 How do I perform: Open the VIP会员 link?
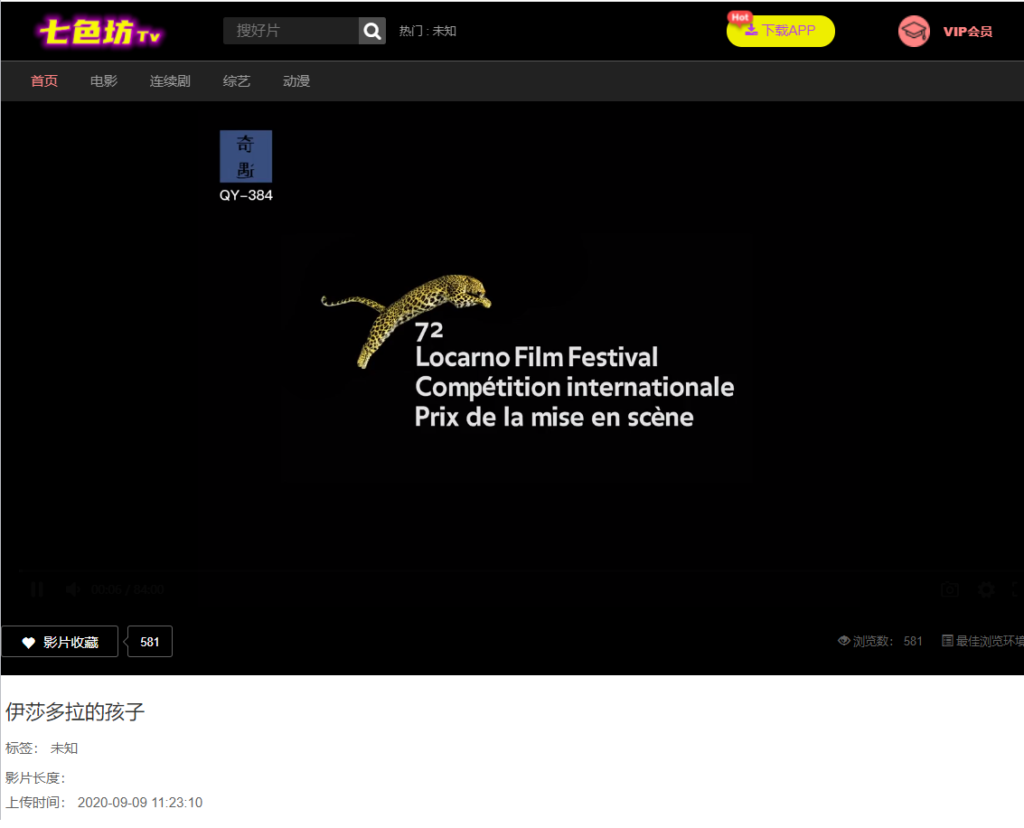click(967, 31)
